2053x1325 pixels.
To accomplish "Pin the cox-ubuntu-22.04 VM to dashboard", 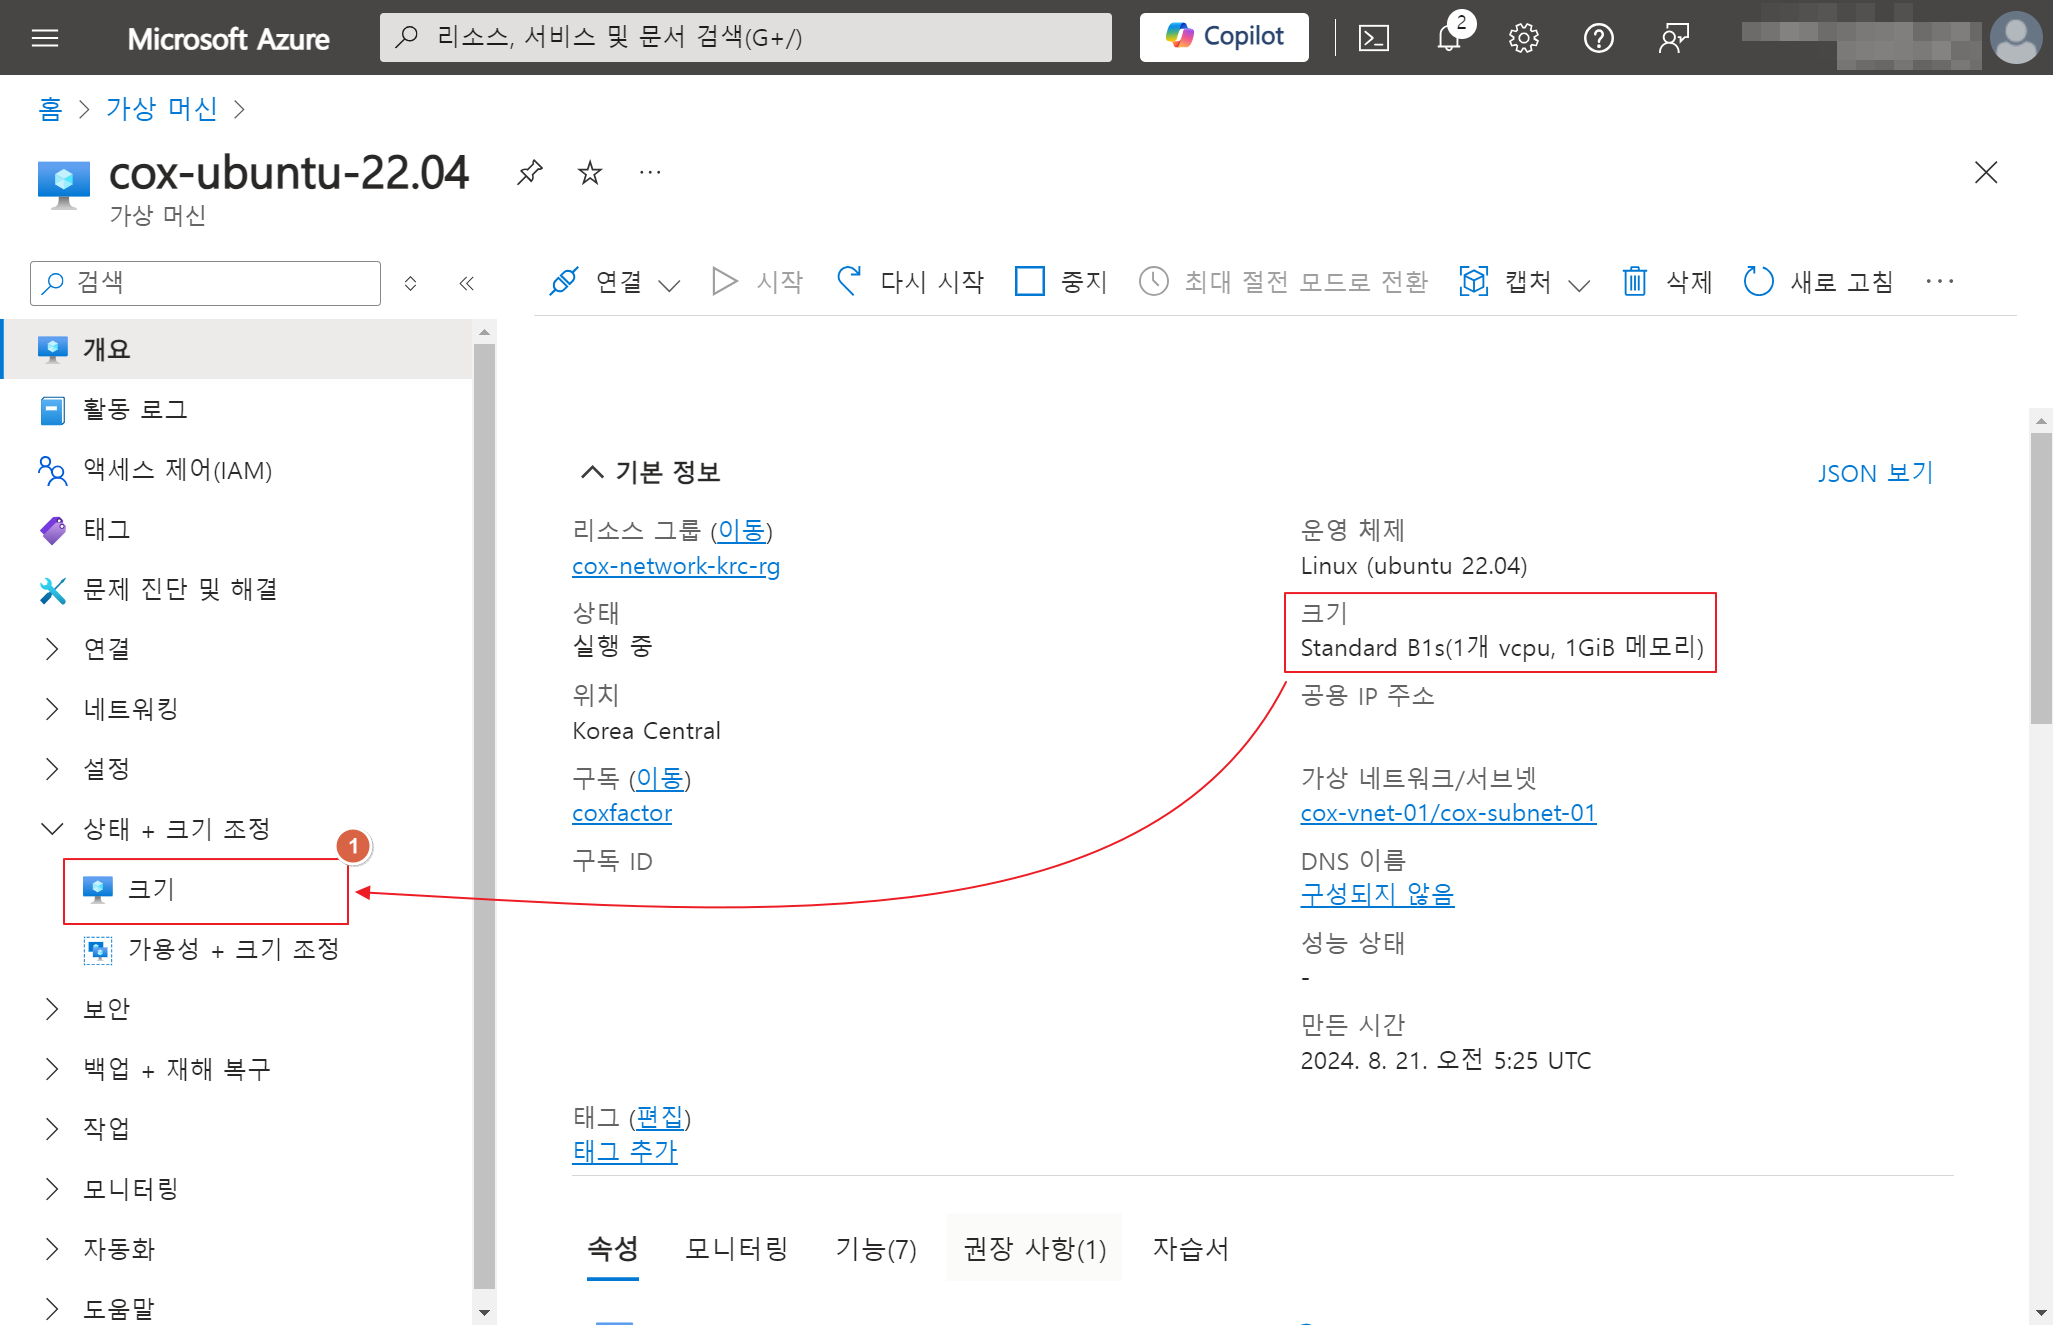I will (529, 172).
